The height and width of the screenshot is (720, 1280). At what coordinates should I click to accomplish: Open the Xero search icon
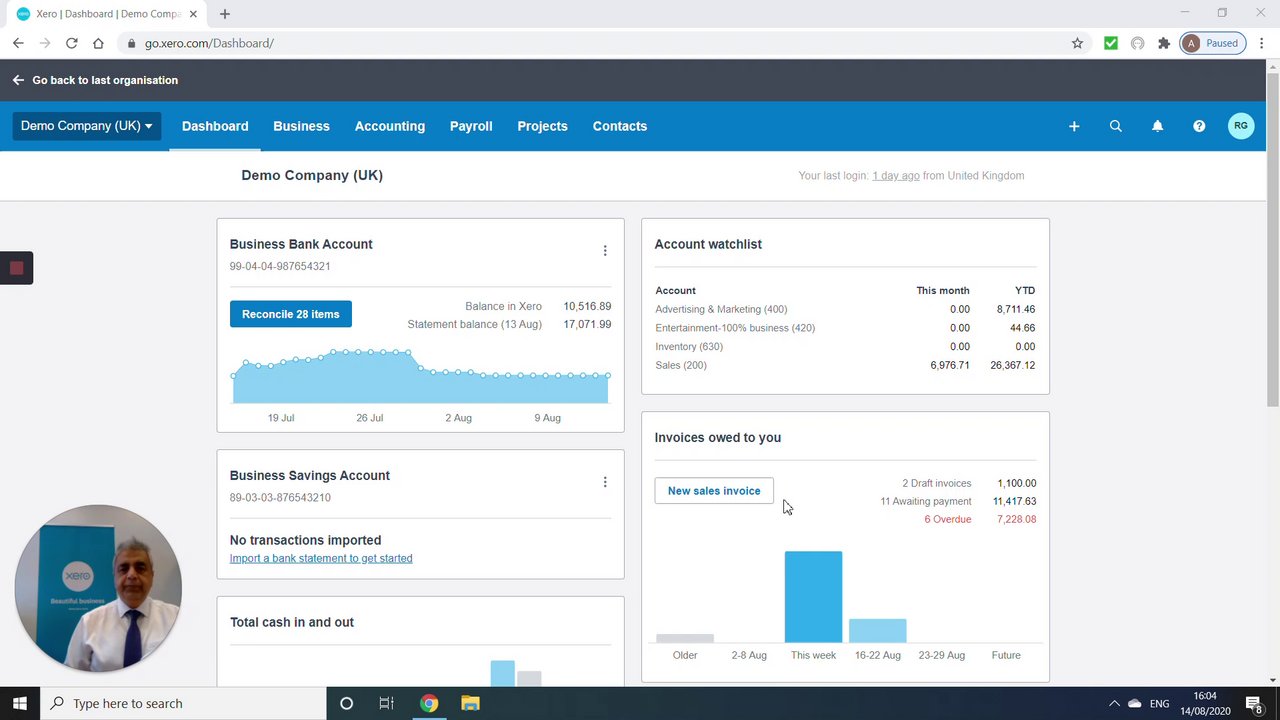coord(1116,126)
